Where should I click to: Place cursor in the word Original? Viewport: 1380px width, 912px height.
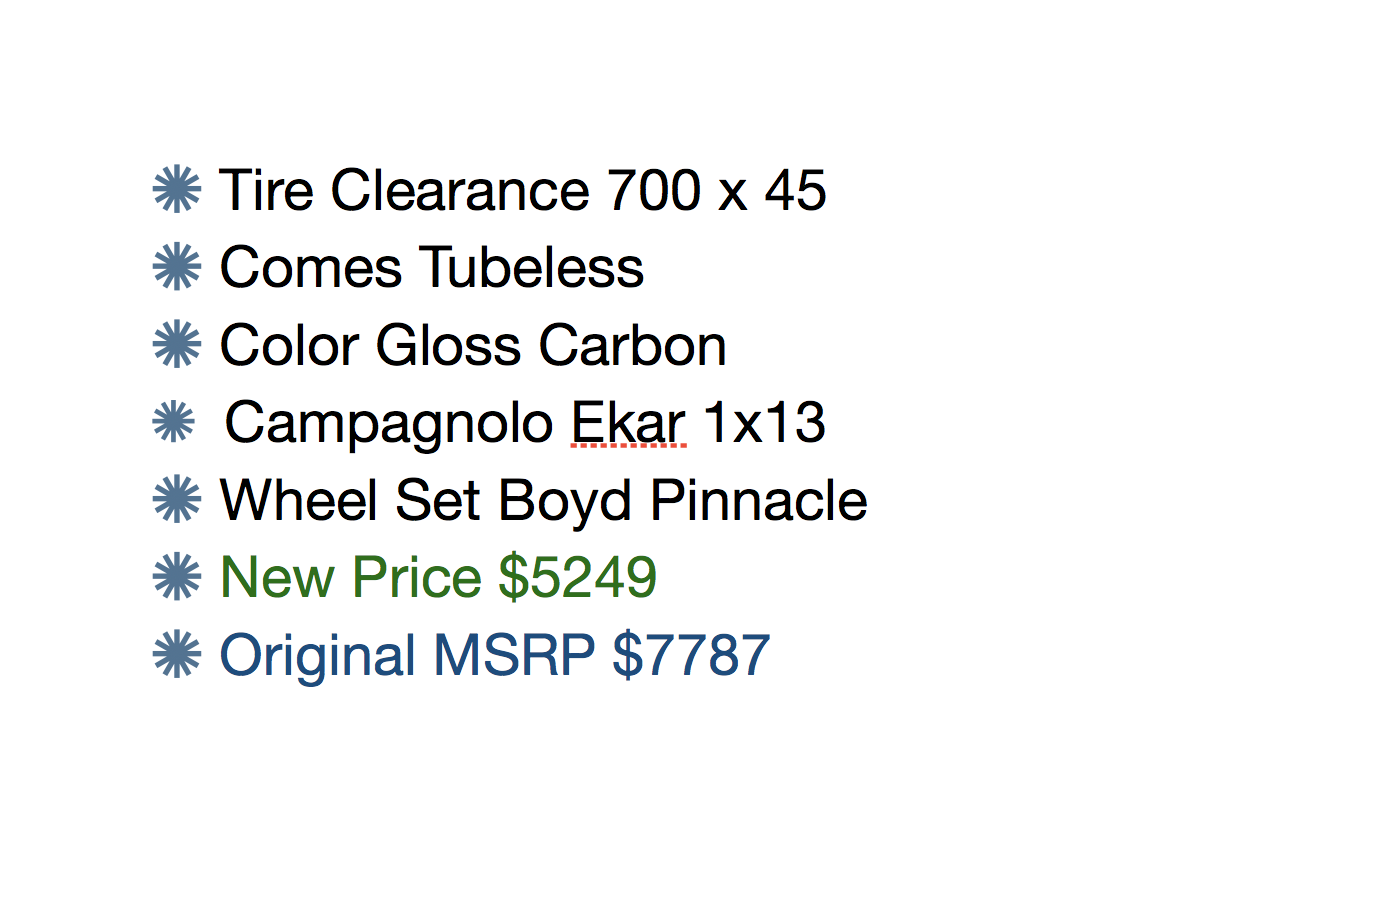tap(317, 656)
